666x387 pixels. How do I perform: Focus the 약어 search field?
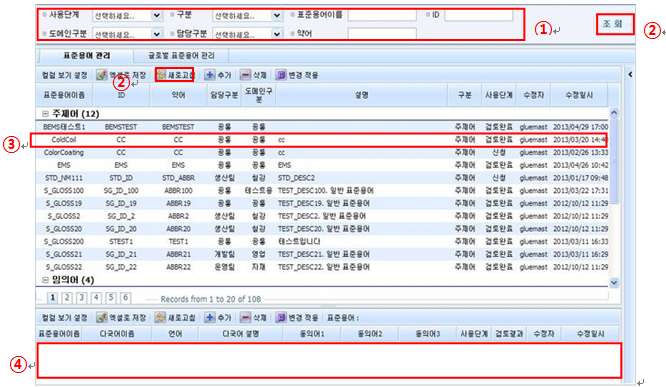tap(382, 34)
